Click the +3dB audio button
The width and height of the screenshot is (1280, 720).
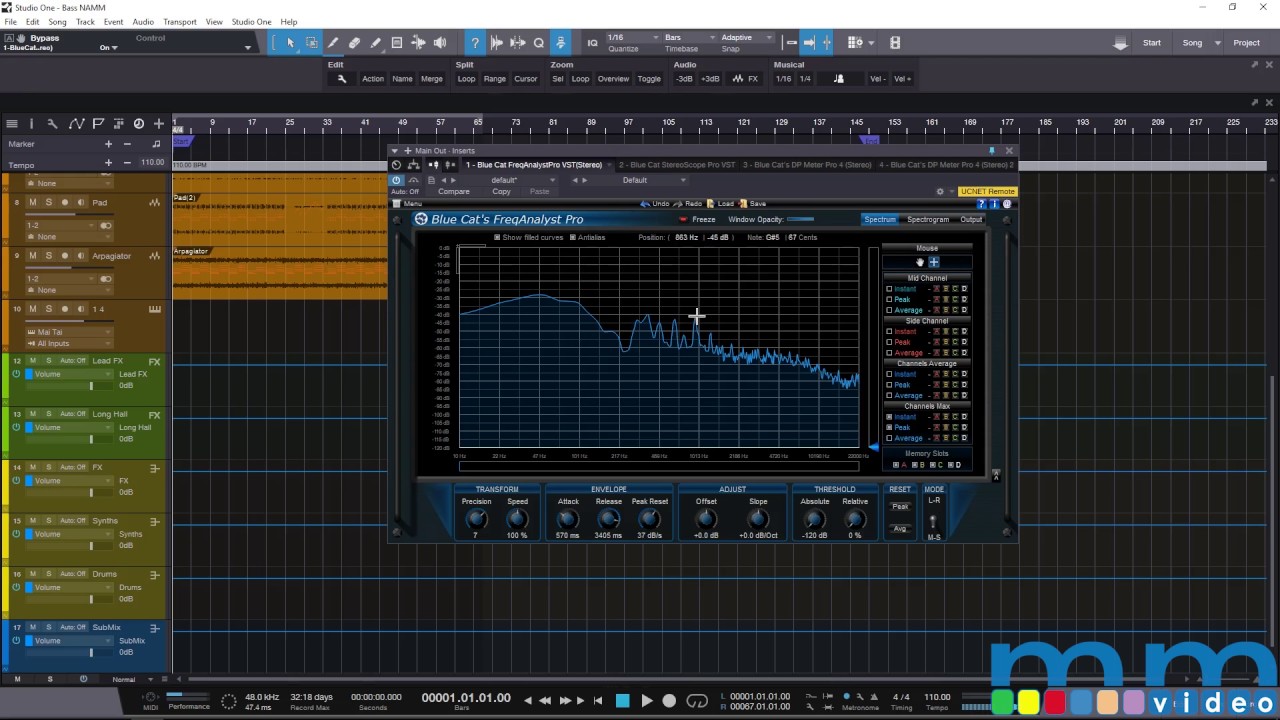pyautogui.click(x=710, y=79)
